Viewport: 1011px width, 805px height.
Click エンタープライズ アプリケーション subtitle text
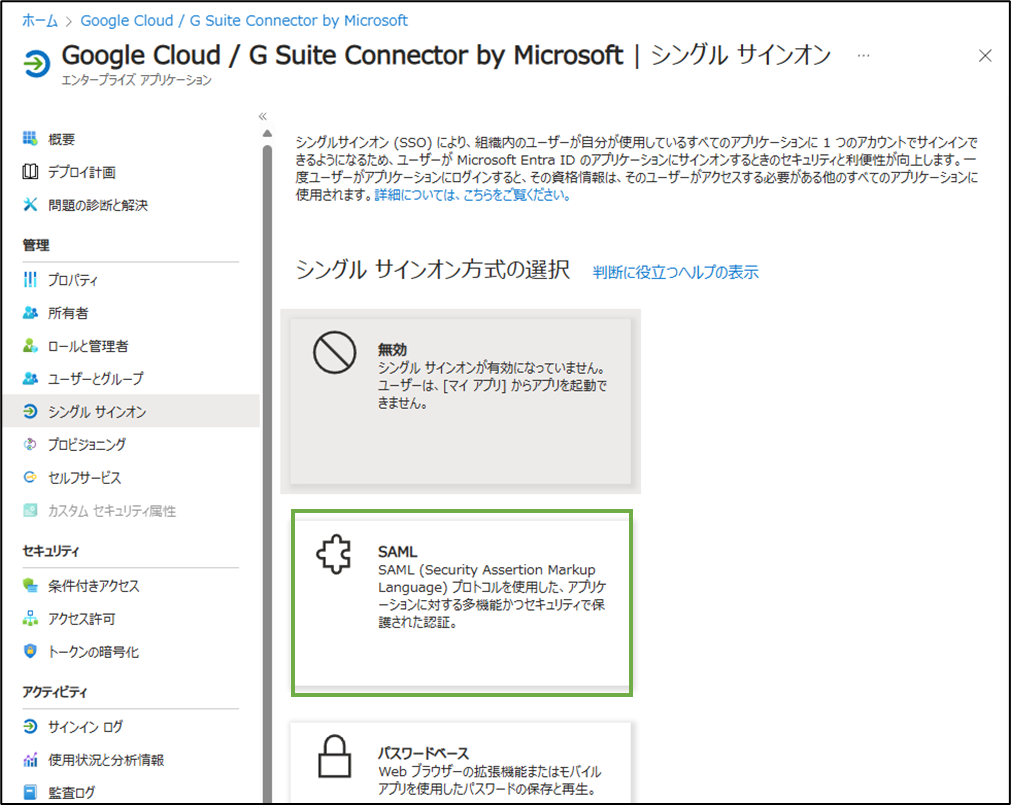pyautogui.click(x=137, y=80)
